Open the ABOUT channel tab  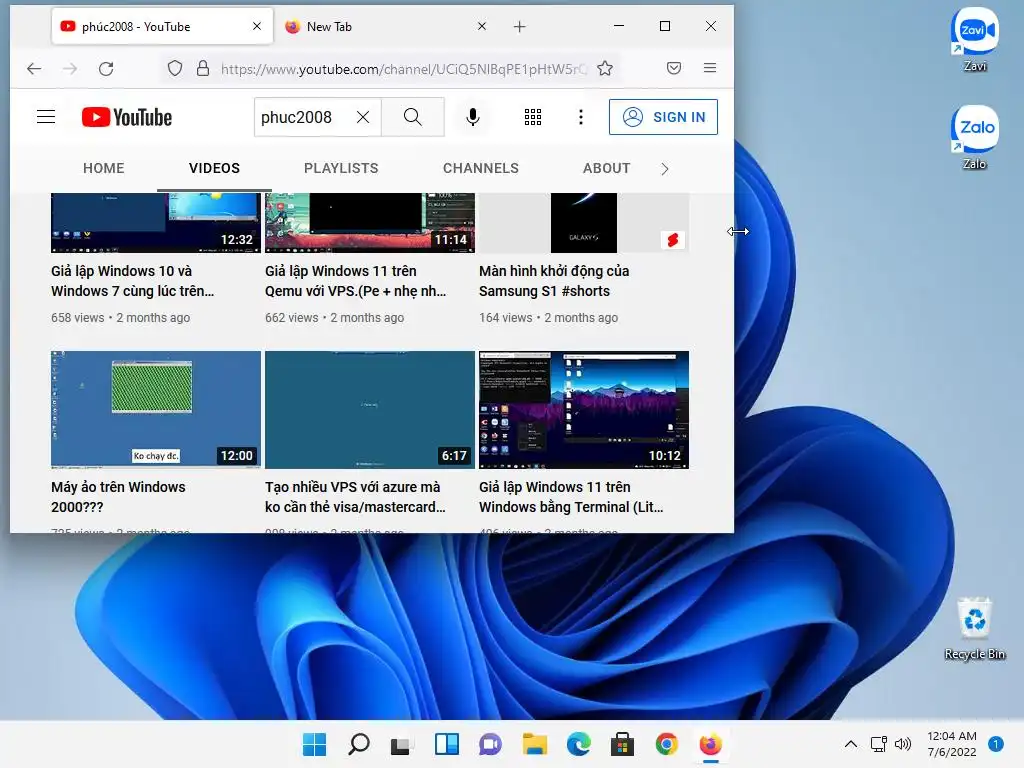point(606,168)
